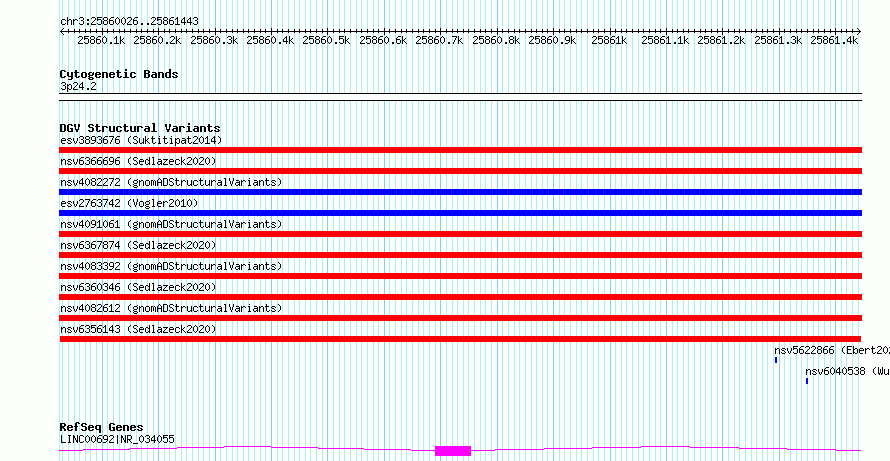
Task: Click the 25860.2k ruler tick label
Action: point(157,40)
